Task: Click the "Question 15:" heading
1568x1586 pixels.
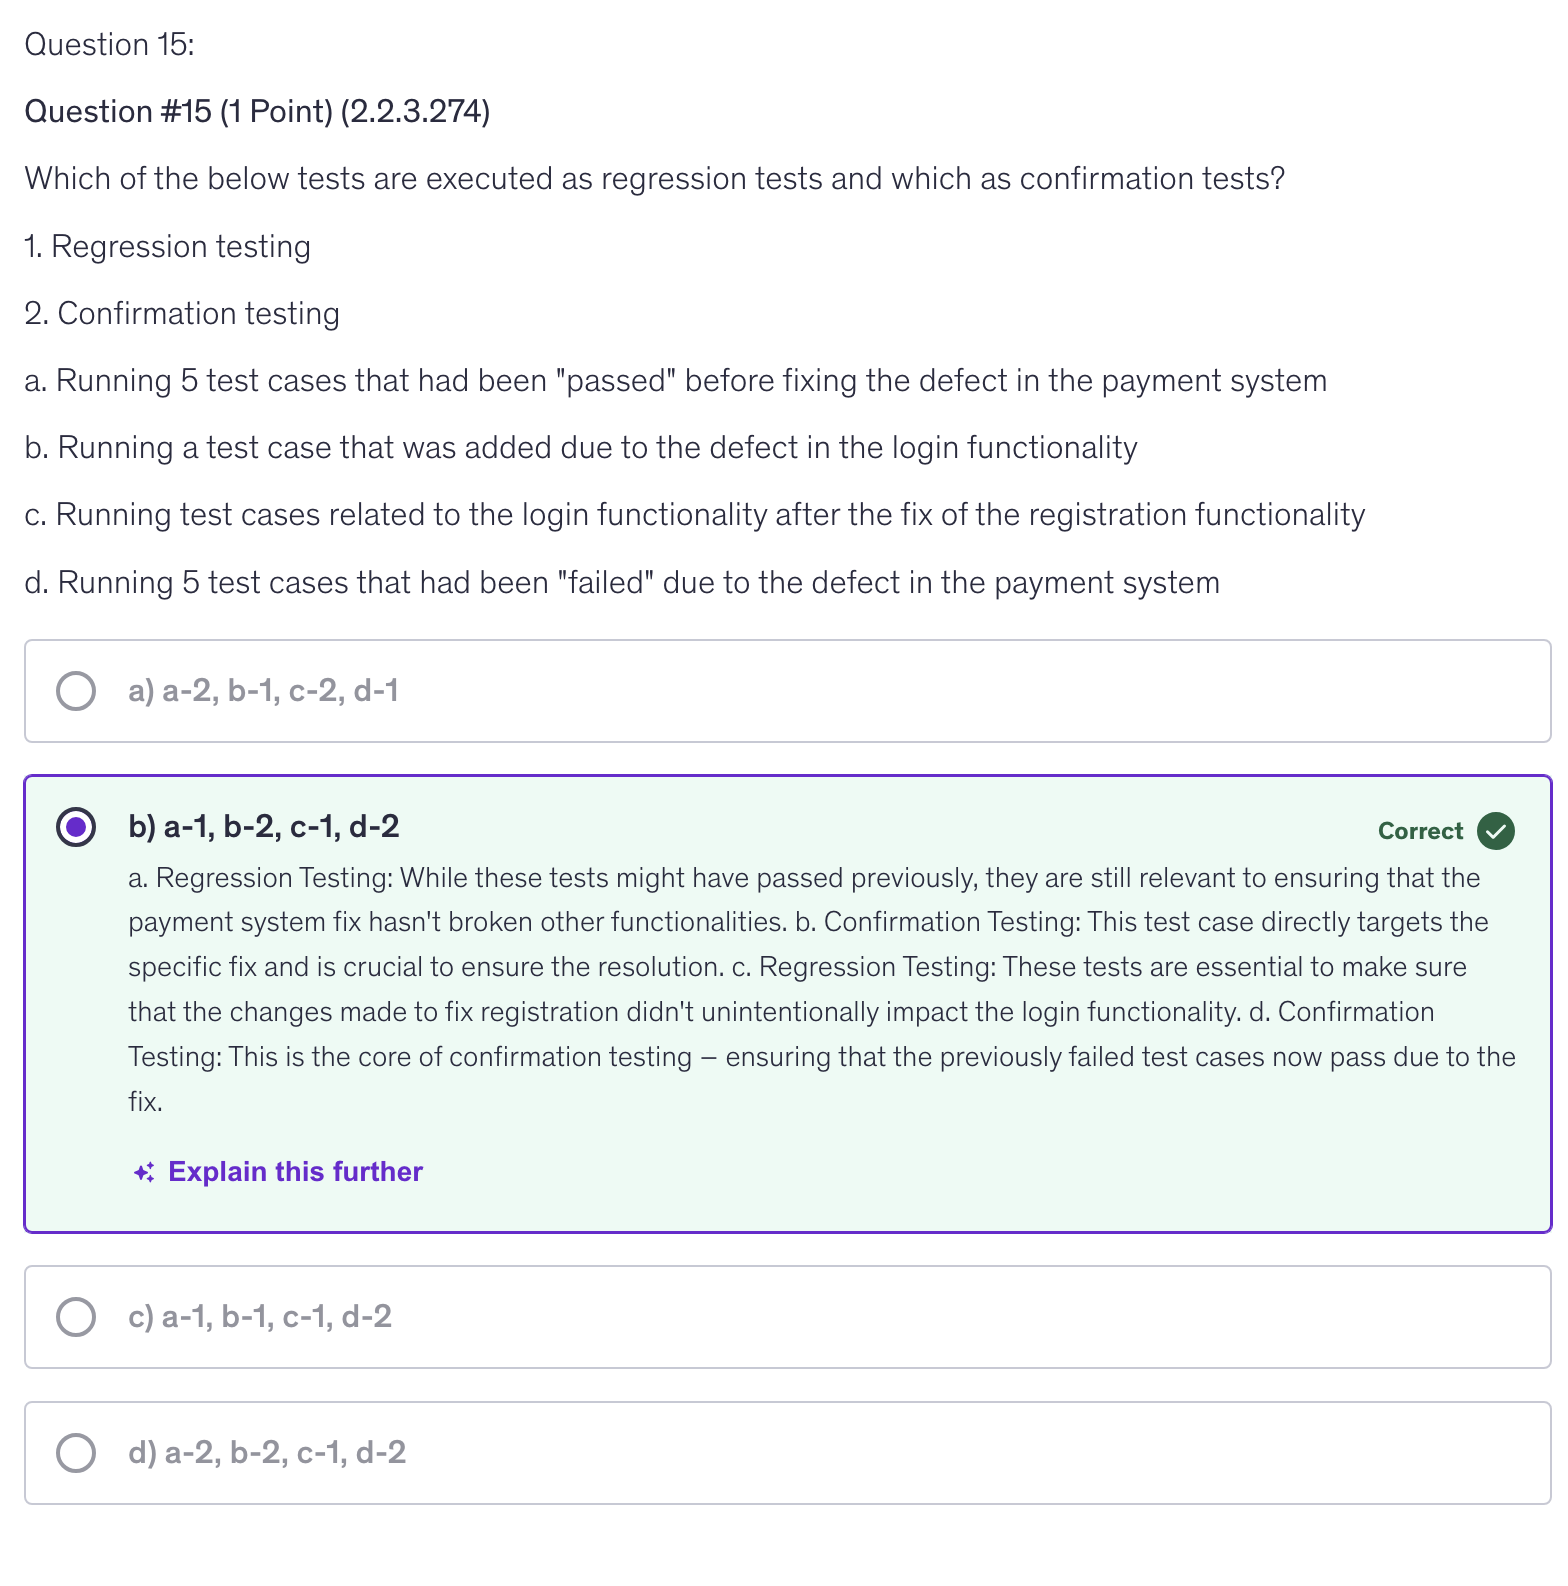Action: [x=109, y=45]
